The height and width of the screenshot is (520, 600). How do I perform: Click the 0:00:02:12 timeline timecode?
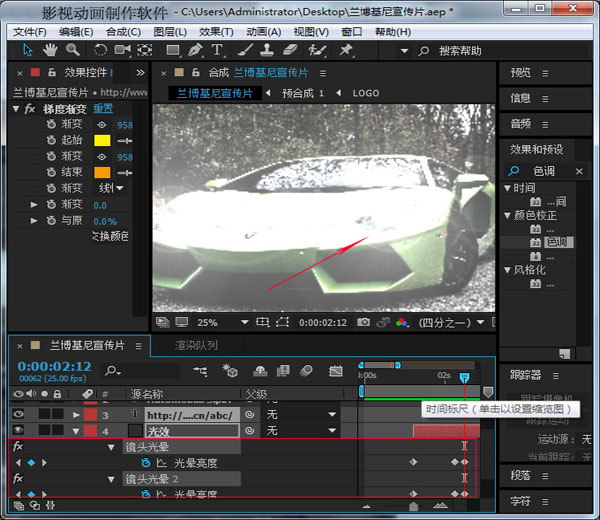[x=54, y=367]
